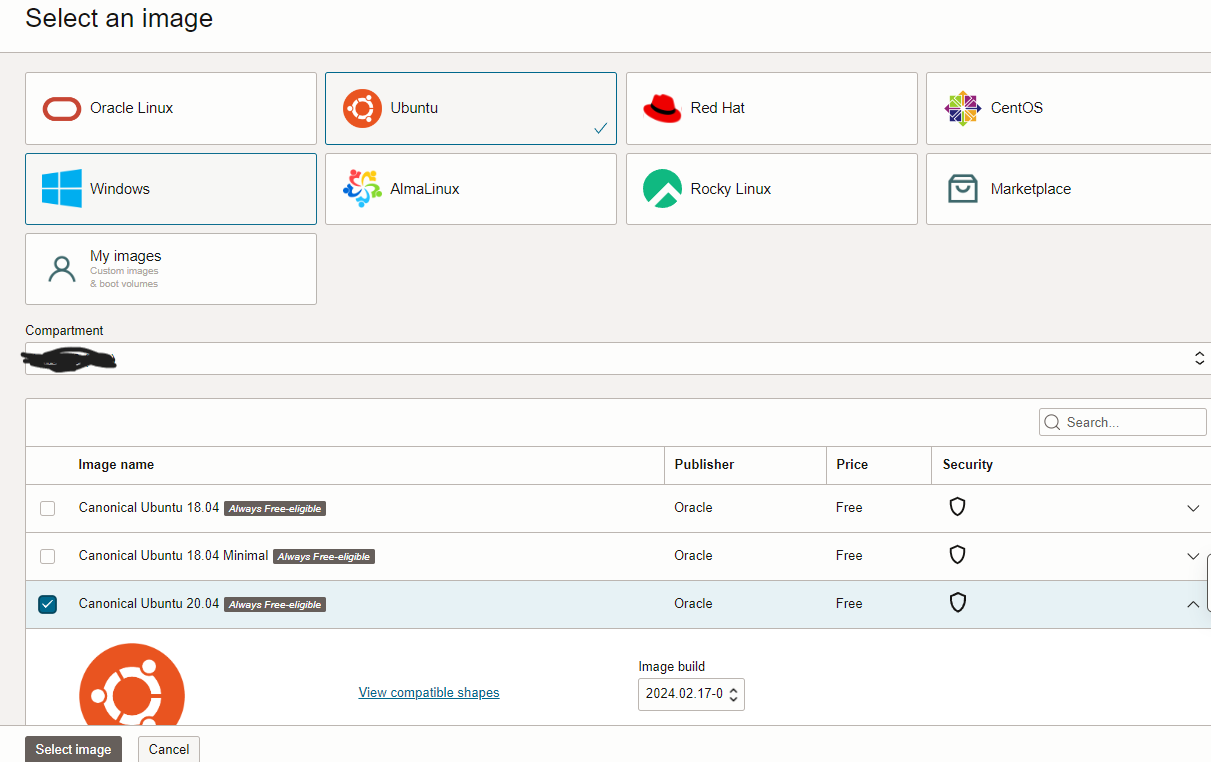Click the large Ubuntu logo thumbnail
1211x762 pixels.
pyautogui.click(x=132, y=684)
